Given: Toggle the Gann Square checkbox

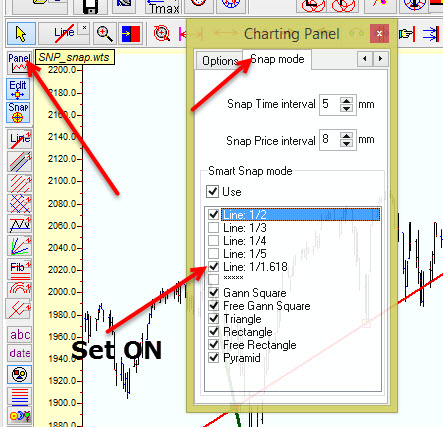Looking at the screenshot, I should pyautogui.click(x=213, y=293).
